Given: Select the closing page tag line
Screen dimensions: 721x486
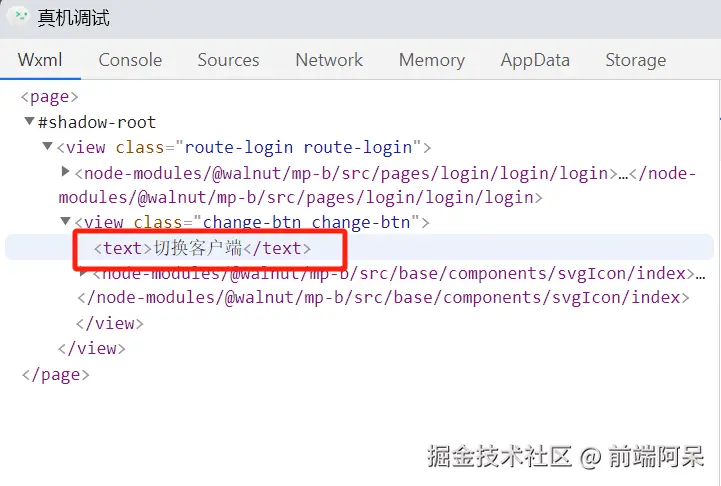Looking at the screenshot, I should (x=55, y=374).
